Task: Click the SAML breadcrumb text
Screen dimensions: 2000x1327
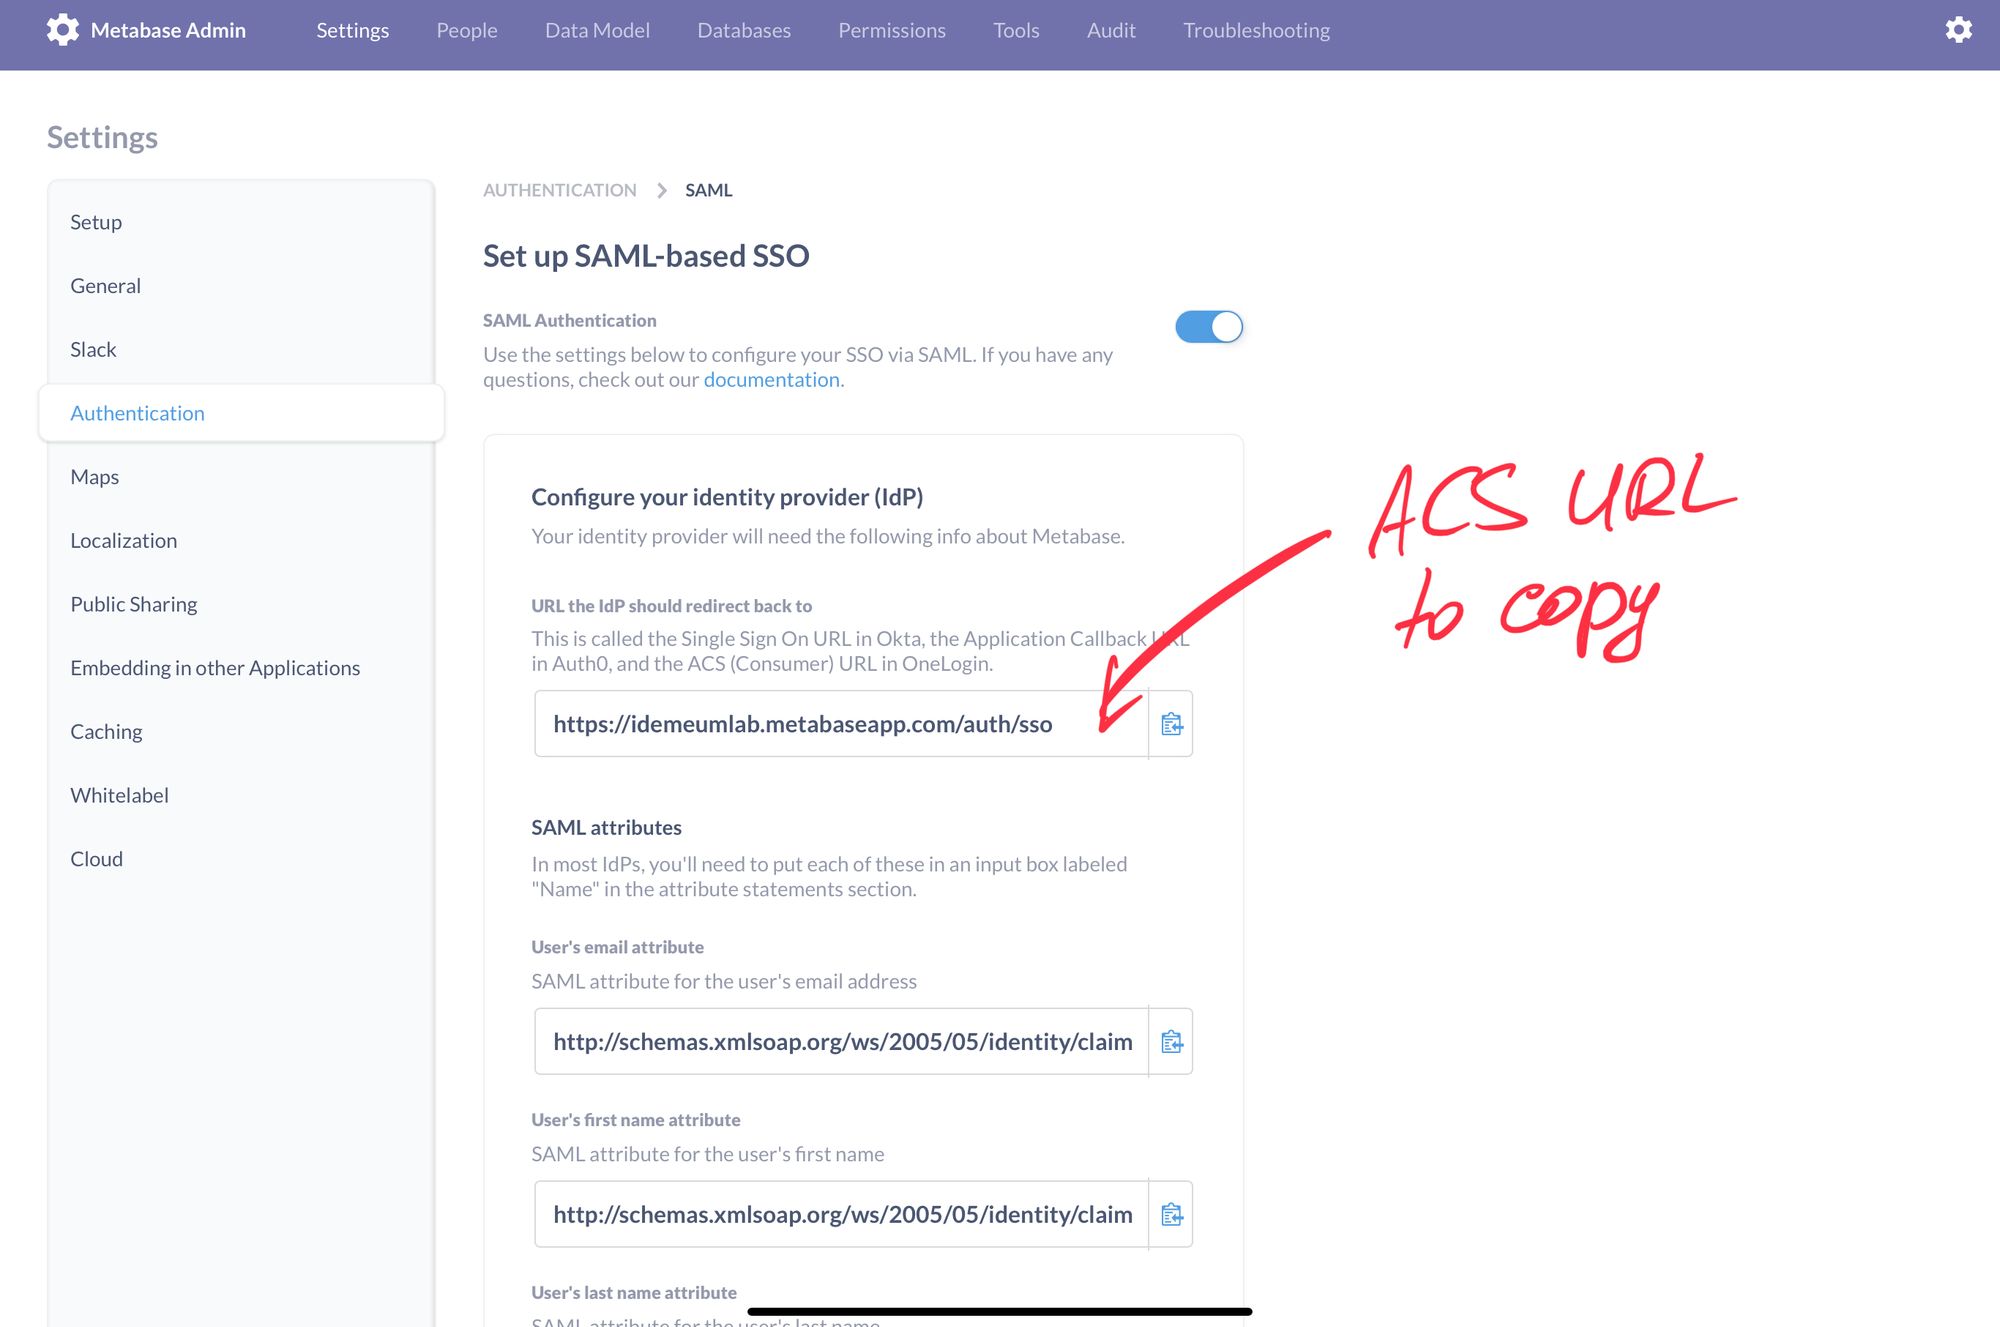Action: click(x=709, y=190)
